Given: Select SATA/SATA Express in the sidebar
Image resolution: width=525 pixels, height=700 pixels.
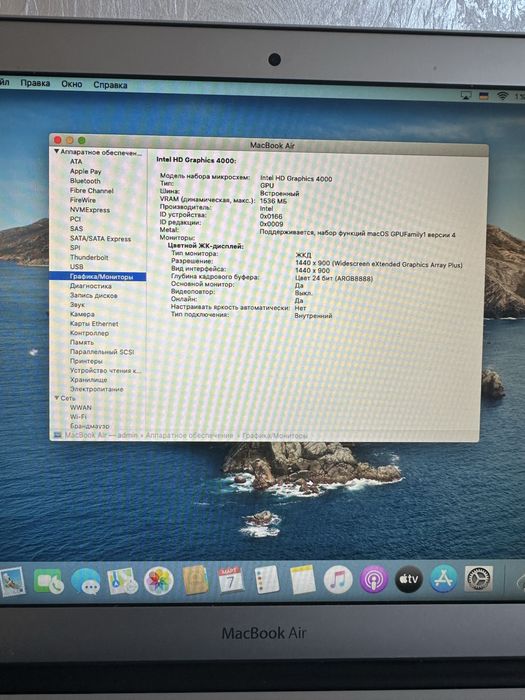Looking at the screenshot, I should [100, 238].
